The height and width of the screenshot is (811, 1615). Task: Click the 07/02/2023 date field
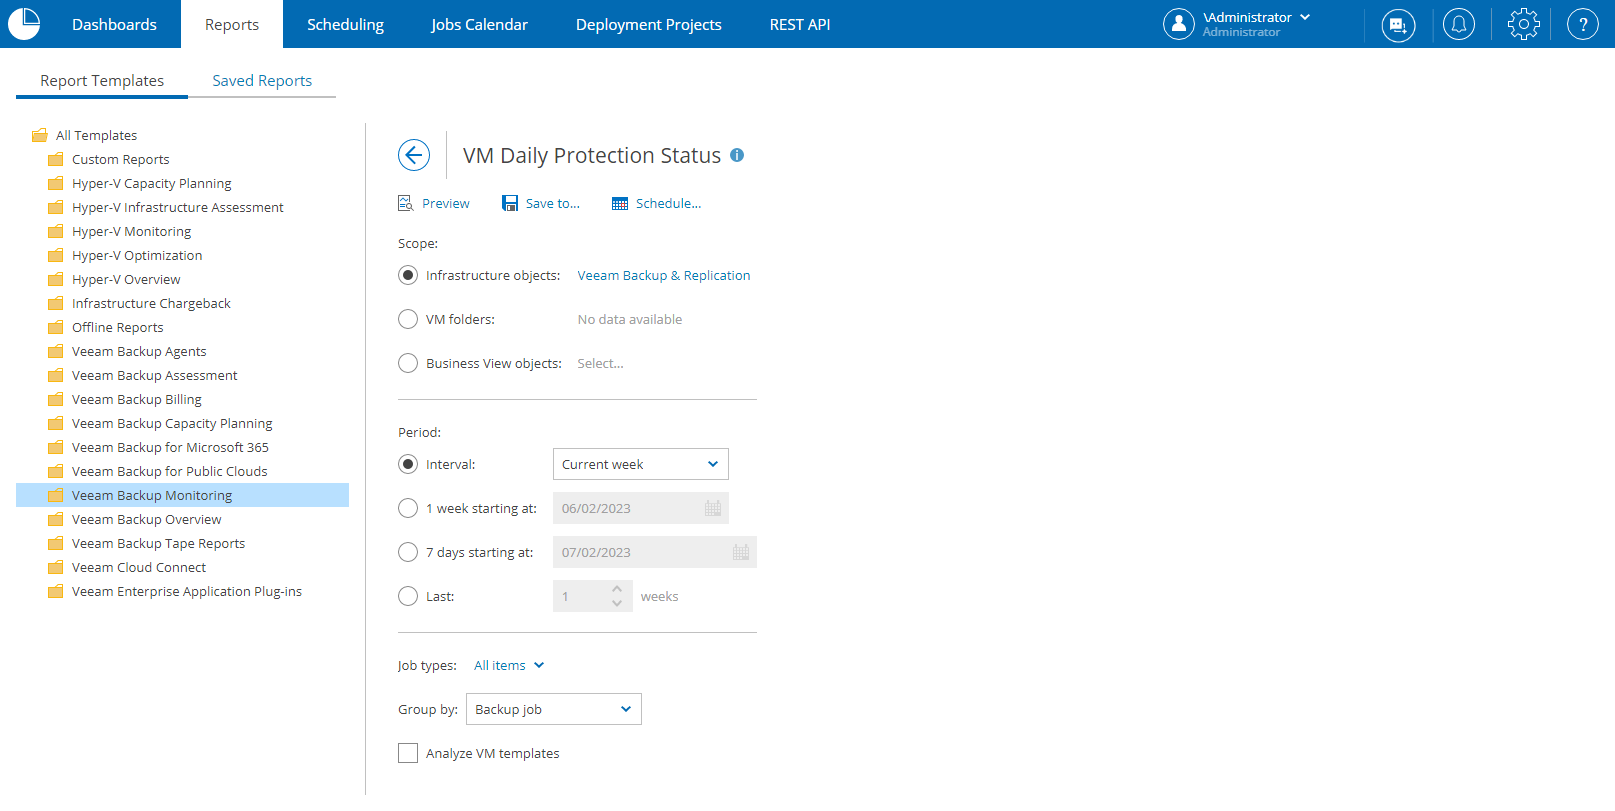click(655, 552)
